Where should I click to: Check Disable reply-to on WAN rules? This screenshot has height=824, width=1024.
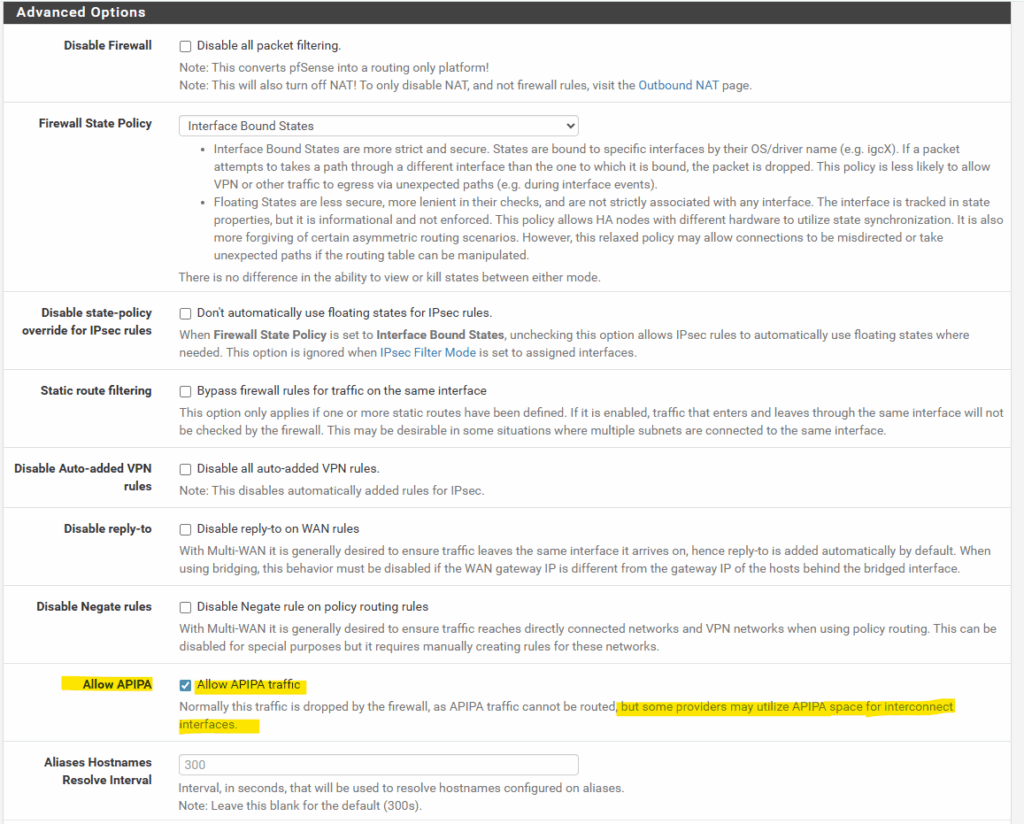[x=185, y=529]
